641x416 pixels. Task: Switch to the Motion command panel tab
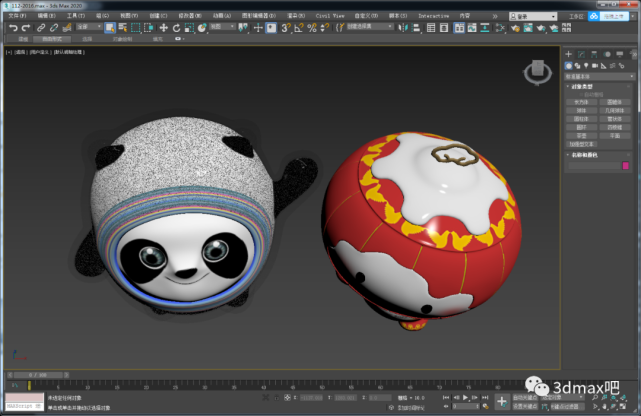click(x=607, y=54)
